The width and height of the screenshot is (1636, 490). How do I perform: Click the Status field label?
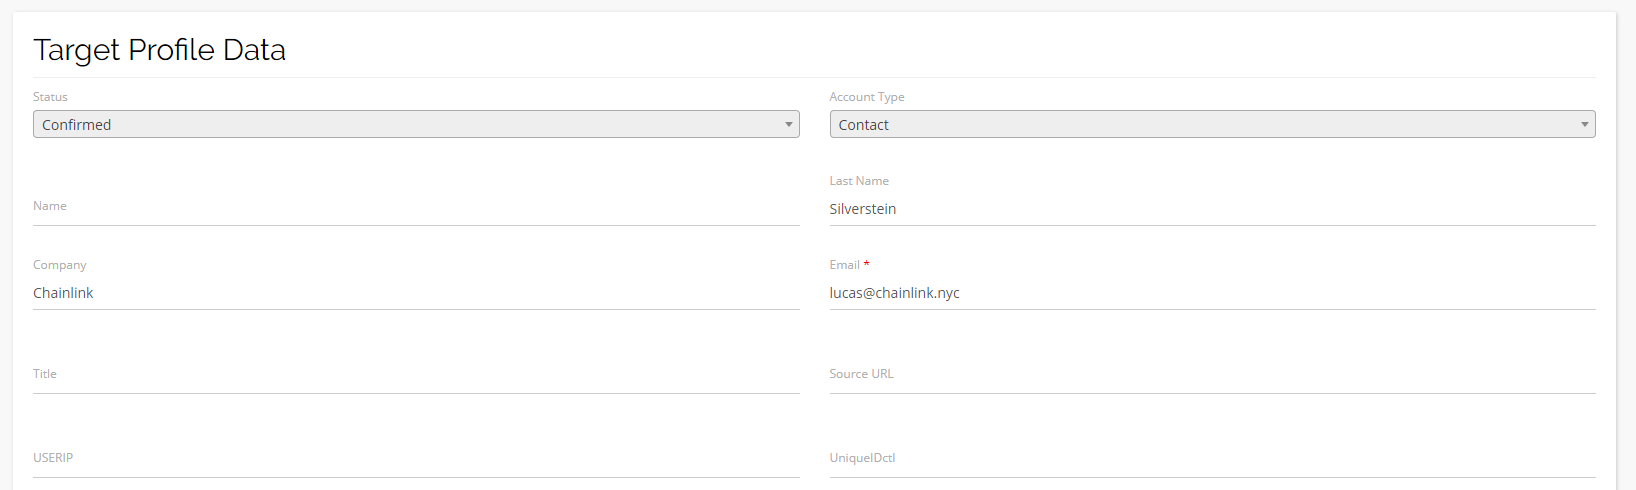[x=50, y=97]
